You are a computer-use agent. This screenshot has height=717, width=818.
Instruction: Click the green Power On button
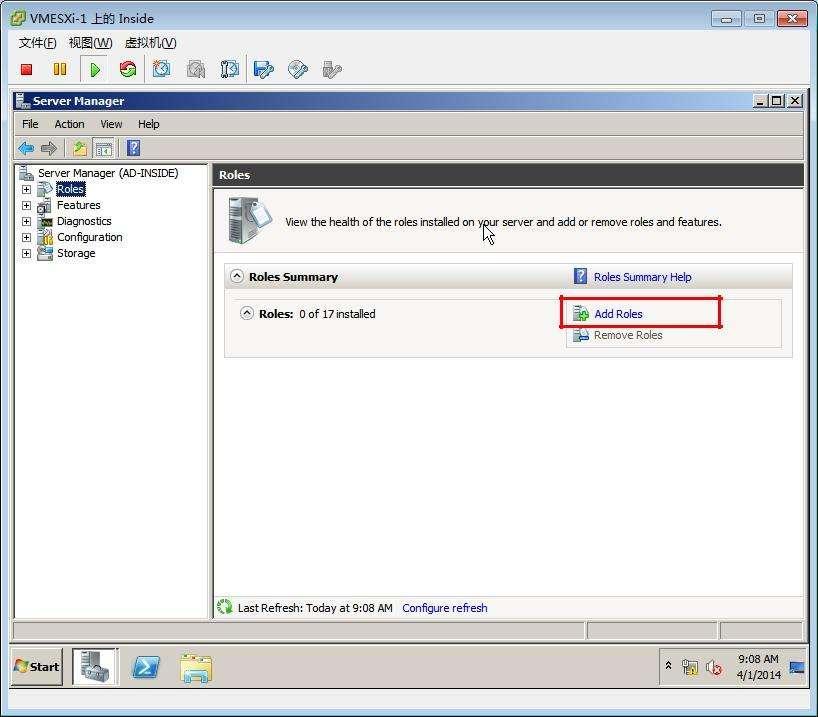95,69
